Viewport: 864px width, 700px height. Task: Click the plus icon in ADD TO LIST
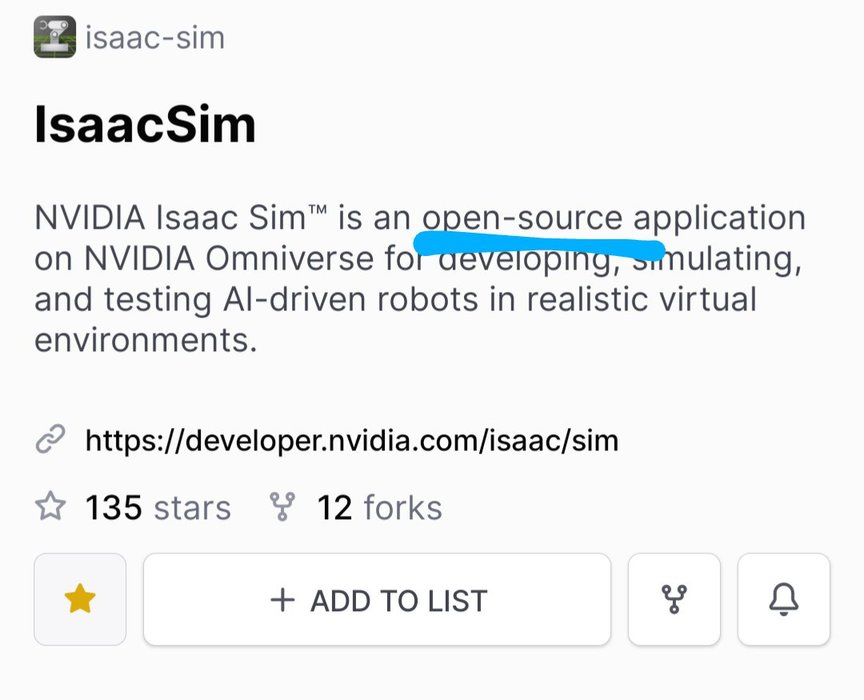[284, 599]
